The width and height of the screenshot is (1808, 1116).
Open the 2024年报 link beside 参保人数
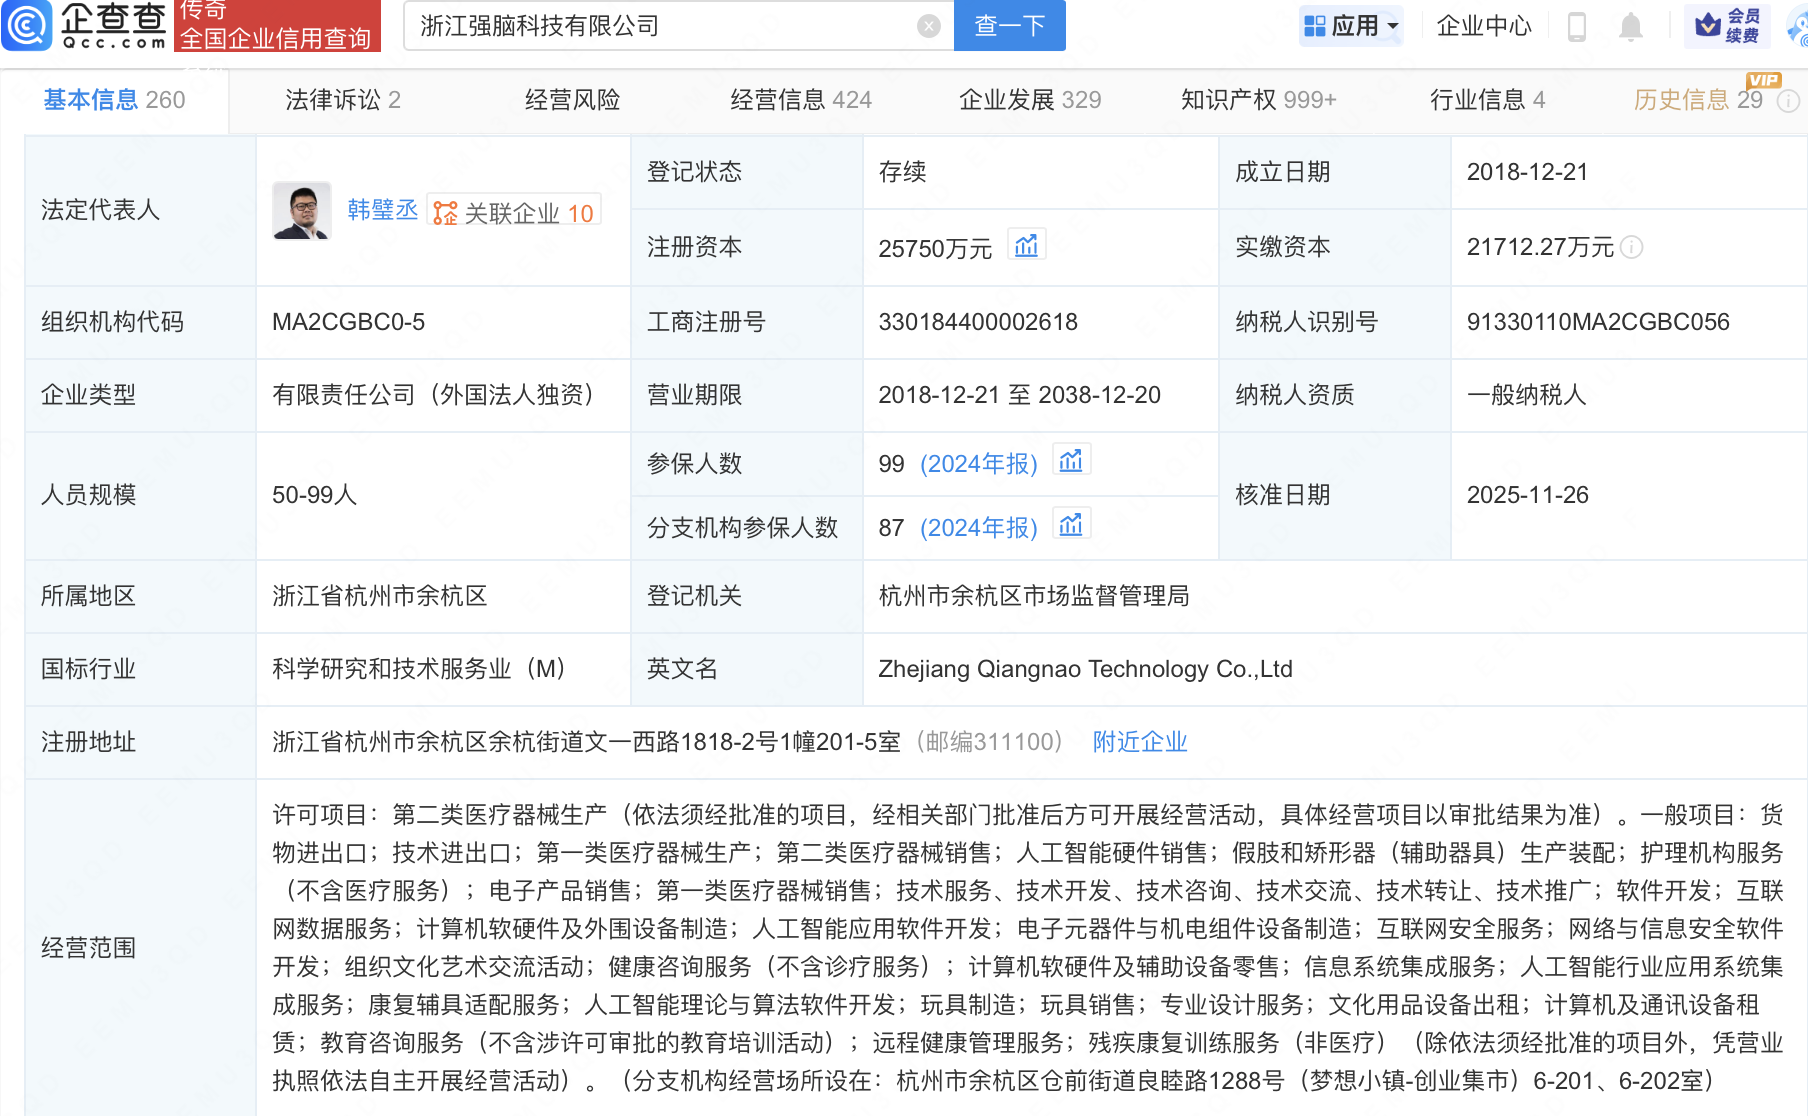click(x=980, y=463)
